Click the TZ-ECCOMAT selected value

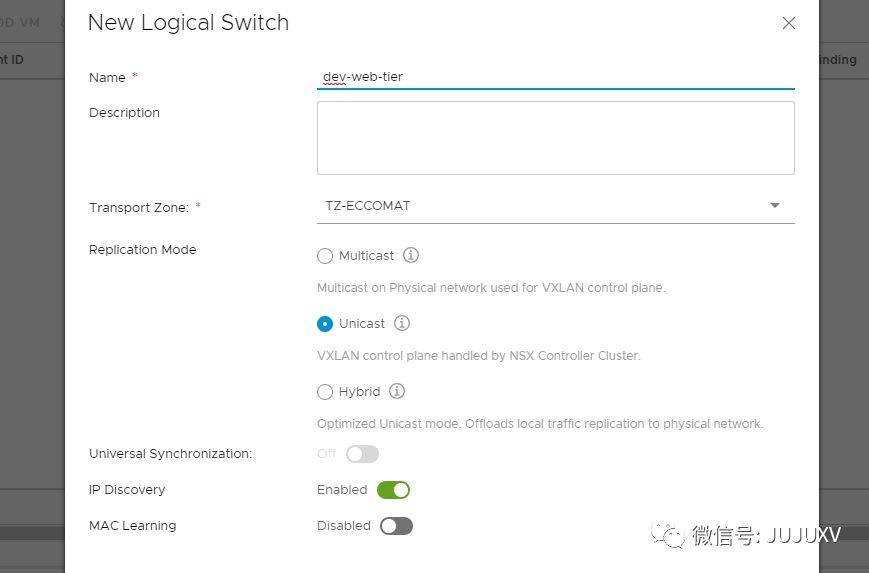coord(368,206)
